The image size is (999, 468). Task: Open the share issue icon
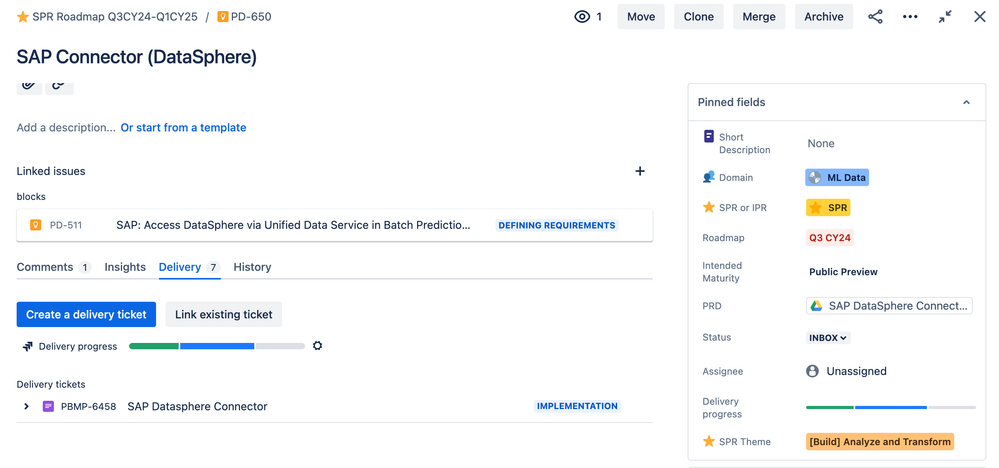pyautogui.click(x=875, y=17)
